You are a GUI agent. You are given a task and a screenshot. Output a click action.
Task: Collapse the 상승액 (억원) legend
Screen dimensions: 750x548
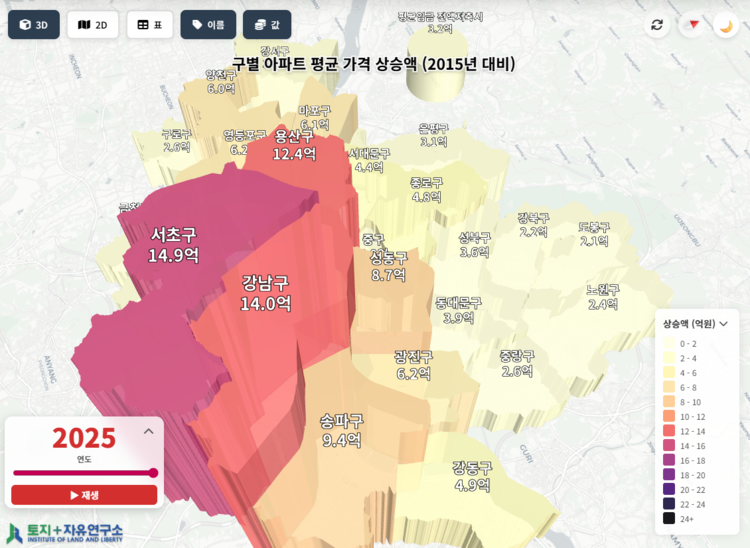click(x=723, y=324)
